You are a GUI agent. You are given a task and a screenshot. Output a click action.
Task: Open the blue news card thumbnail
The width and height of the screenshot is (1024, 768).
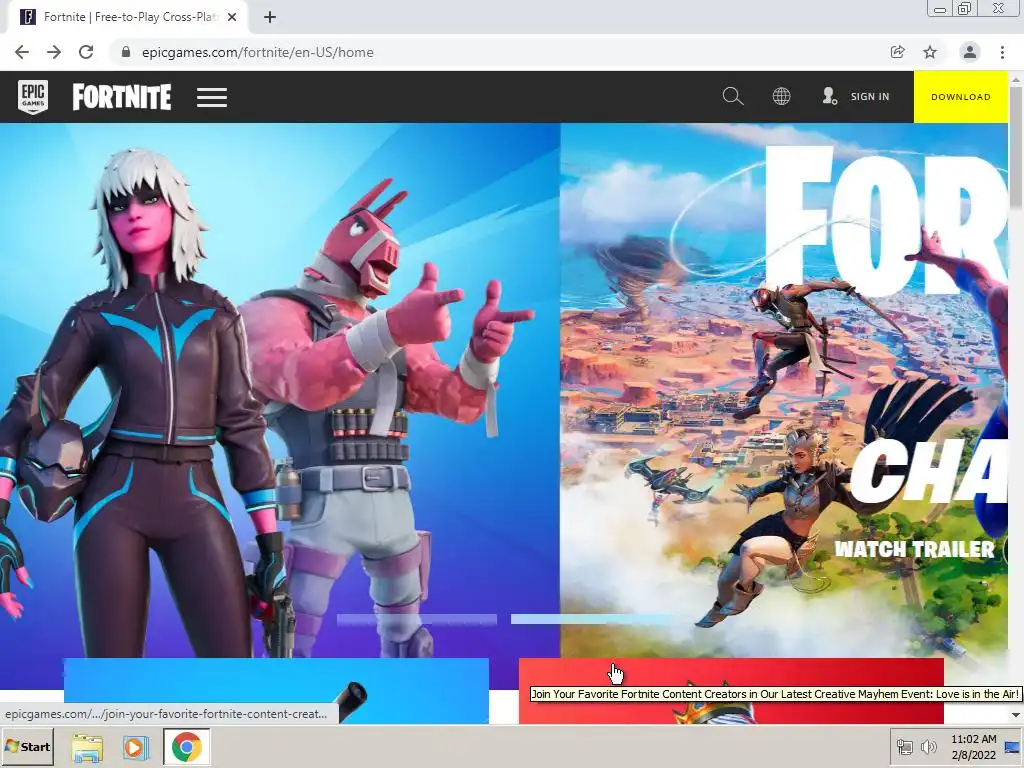[x=276, y=691]
